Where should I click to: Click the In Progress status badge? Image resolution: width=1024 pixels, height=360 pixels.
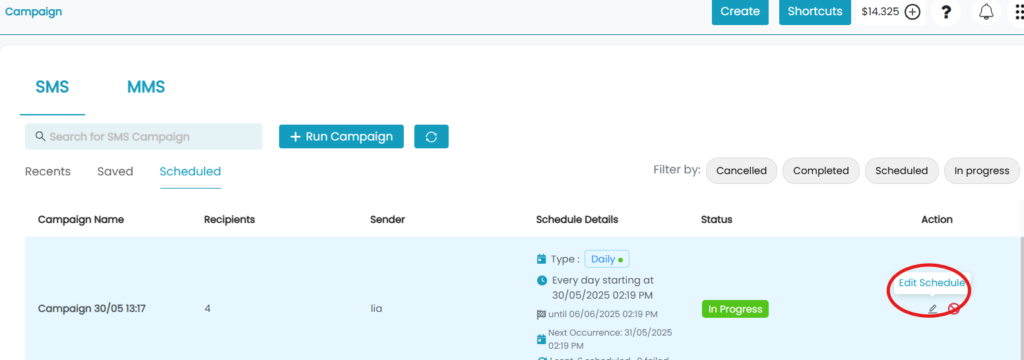tap(735, 309)
